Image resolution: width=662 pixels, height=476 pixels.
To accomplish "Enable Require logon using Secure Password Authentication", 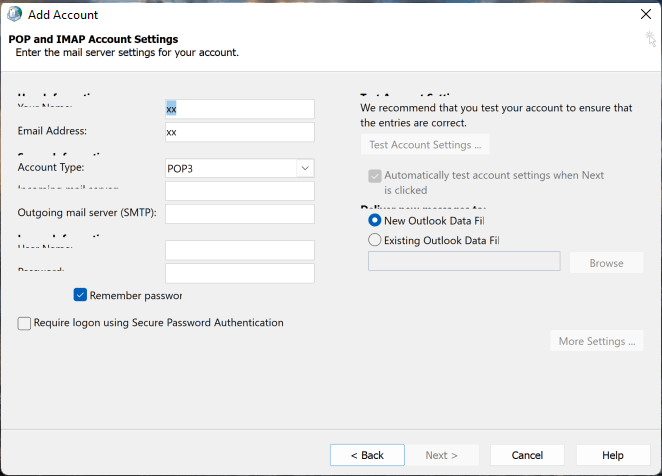I will click(x=25, y=323).
